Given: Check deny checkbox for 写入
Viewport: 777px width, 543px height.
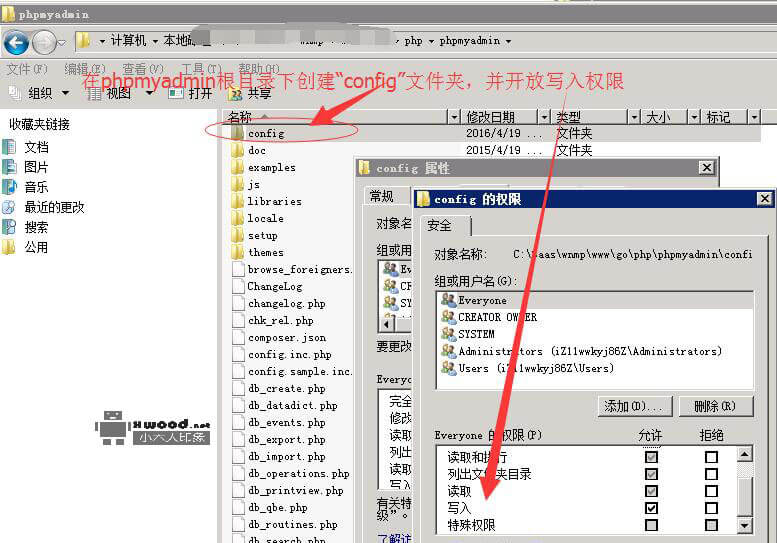Looking at the screenshot, I should (x=711, y=508).
